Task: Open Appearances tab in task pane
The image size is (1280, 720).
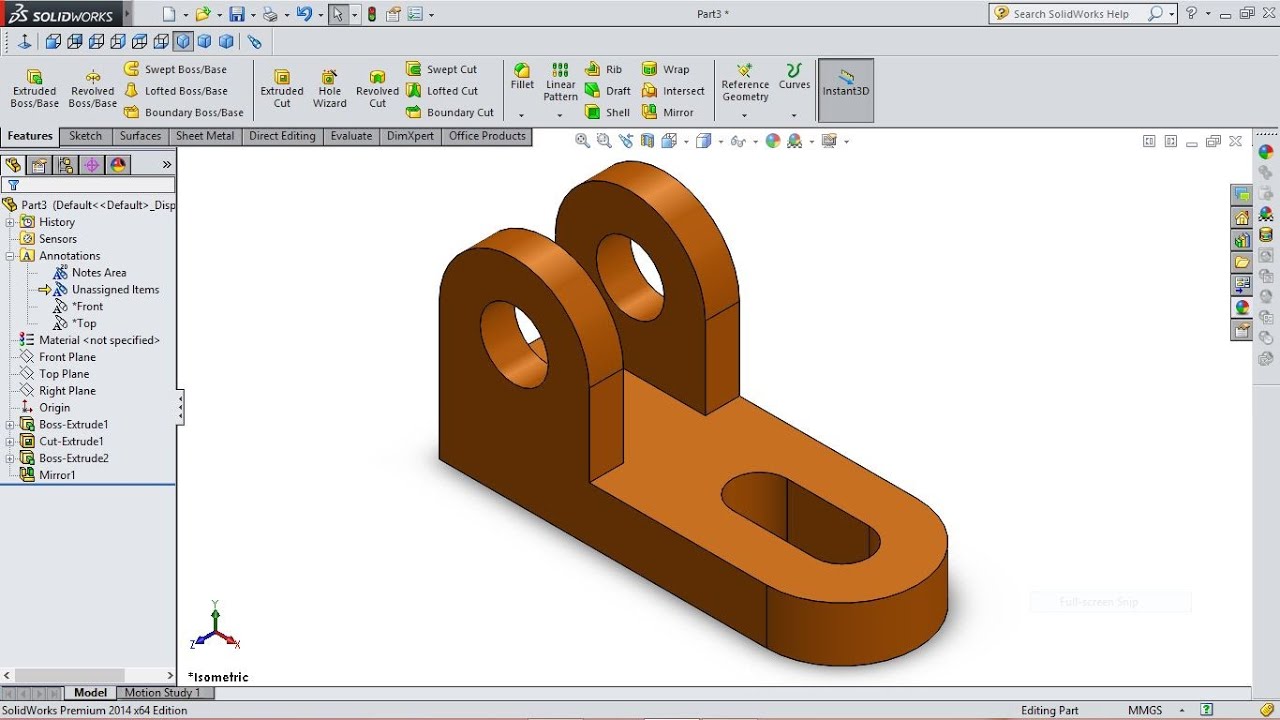Action: coord(1242,307)
